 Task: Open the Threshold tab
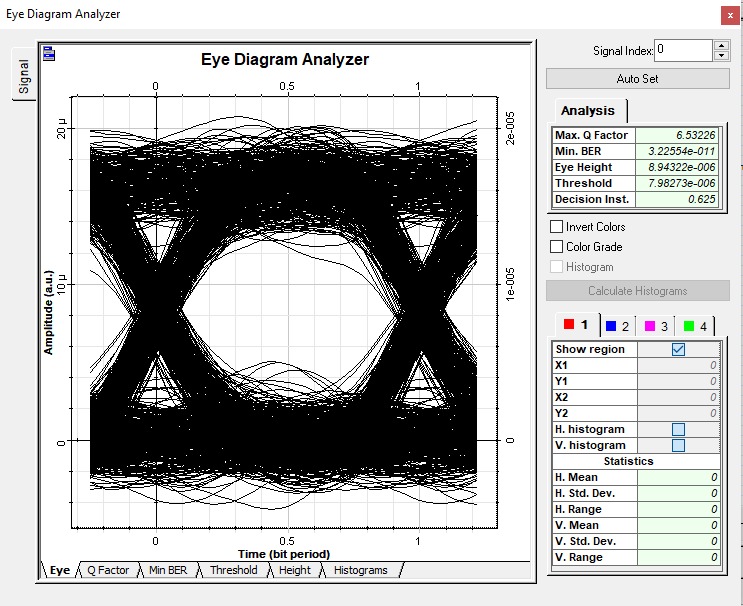point(234,570)
